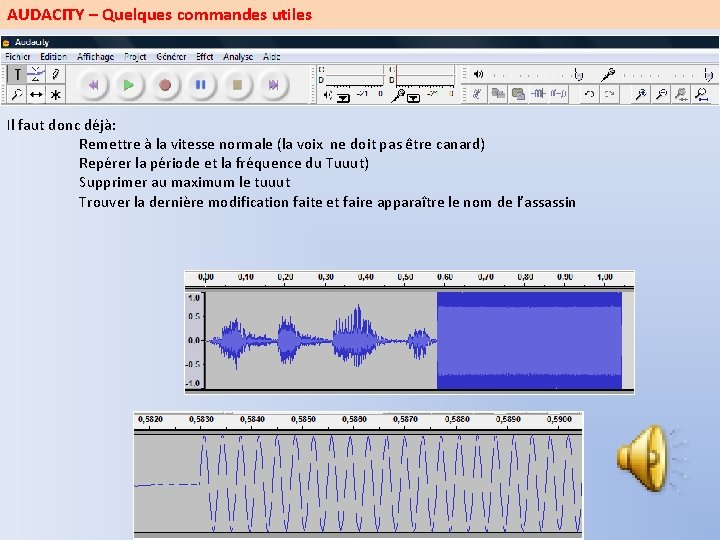Start playback with the green Play button
720x540 pixels.
[129, 85]
